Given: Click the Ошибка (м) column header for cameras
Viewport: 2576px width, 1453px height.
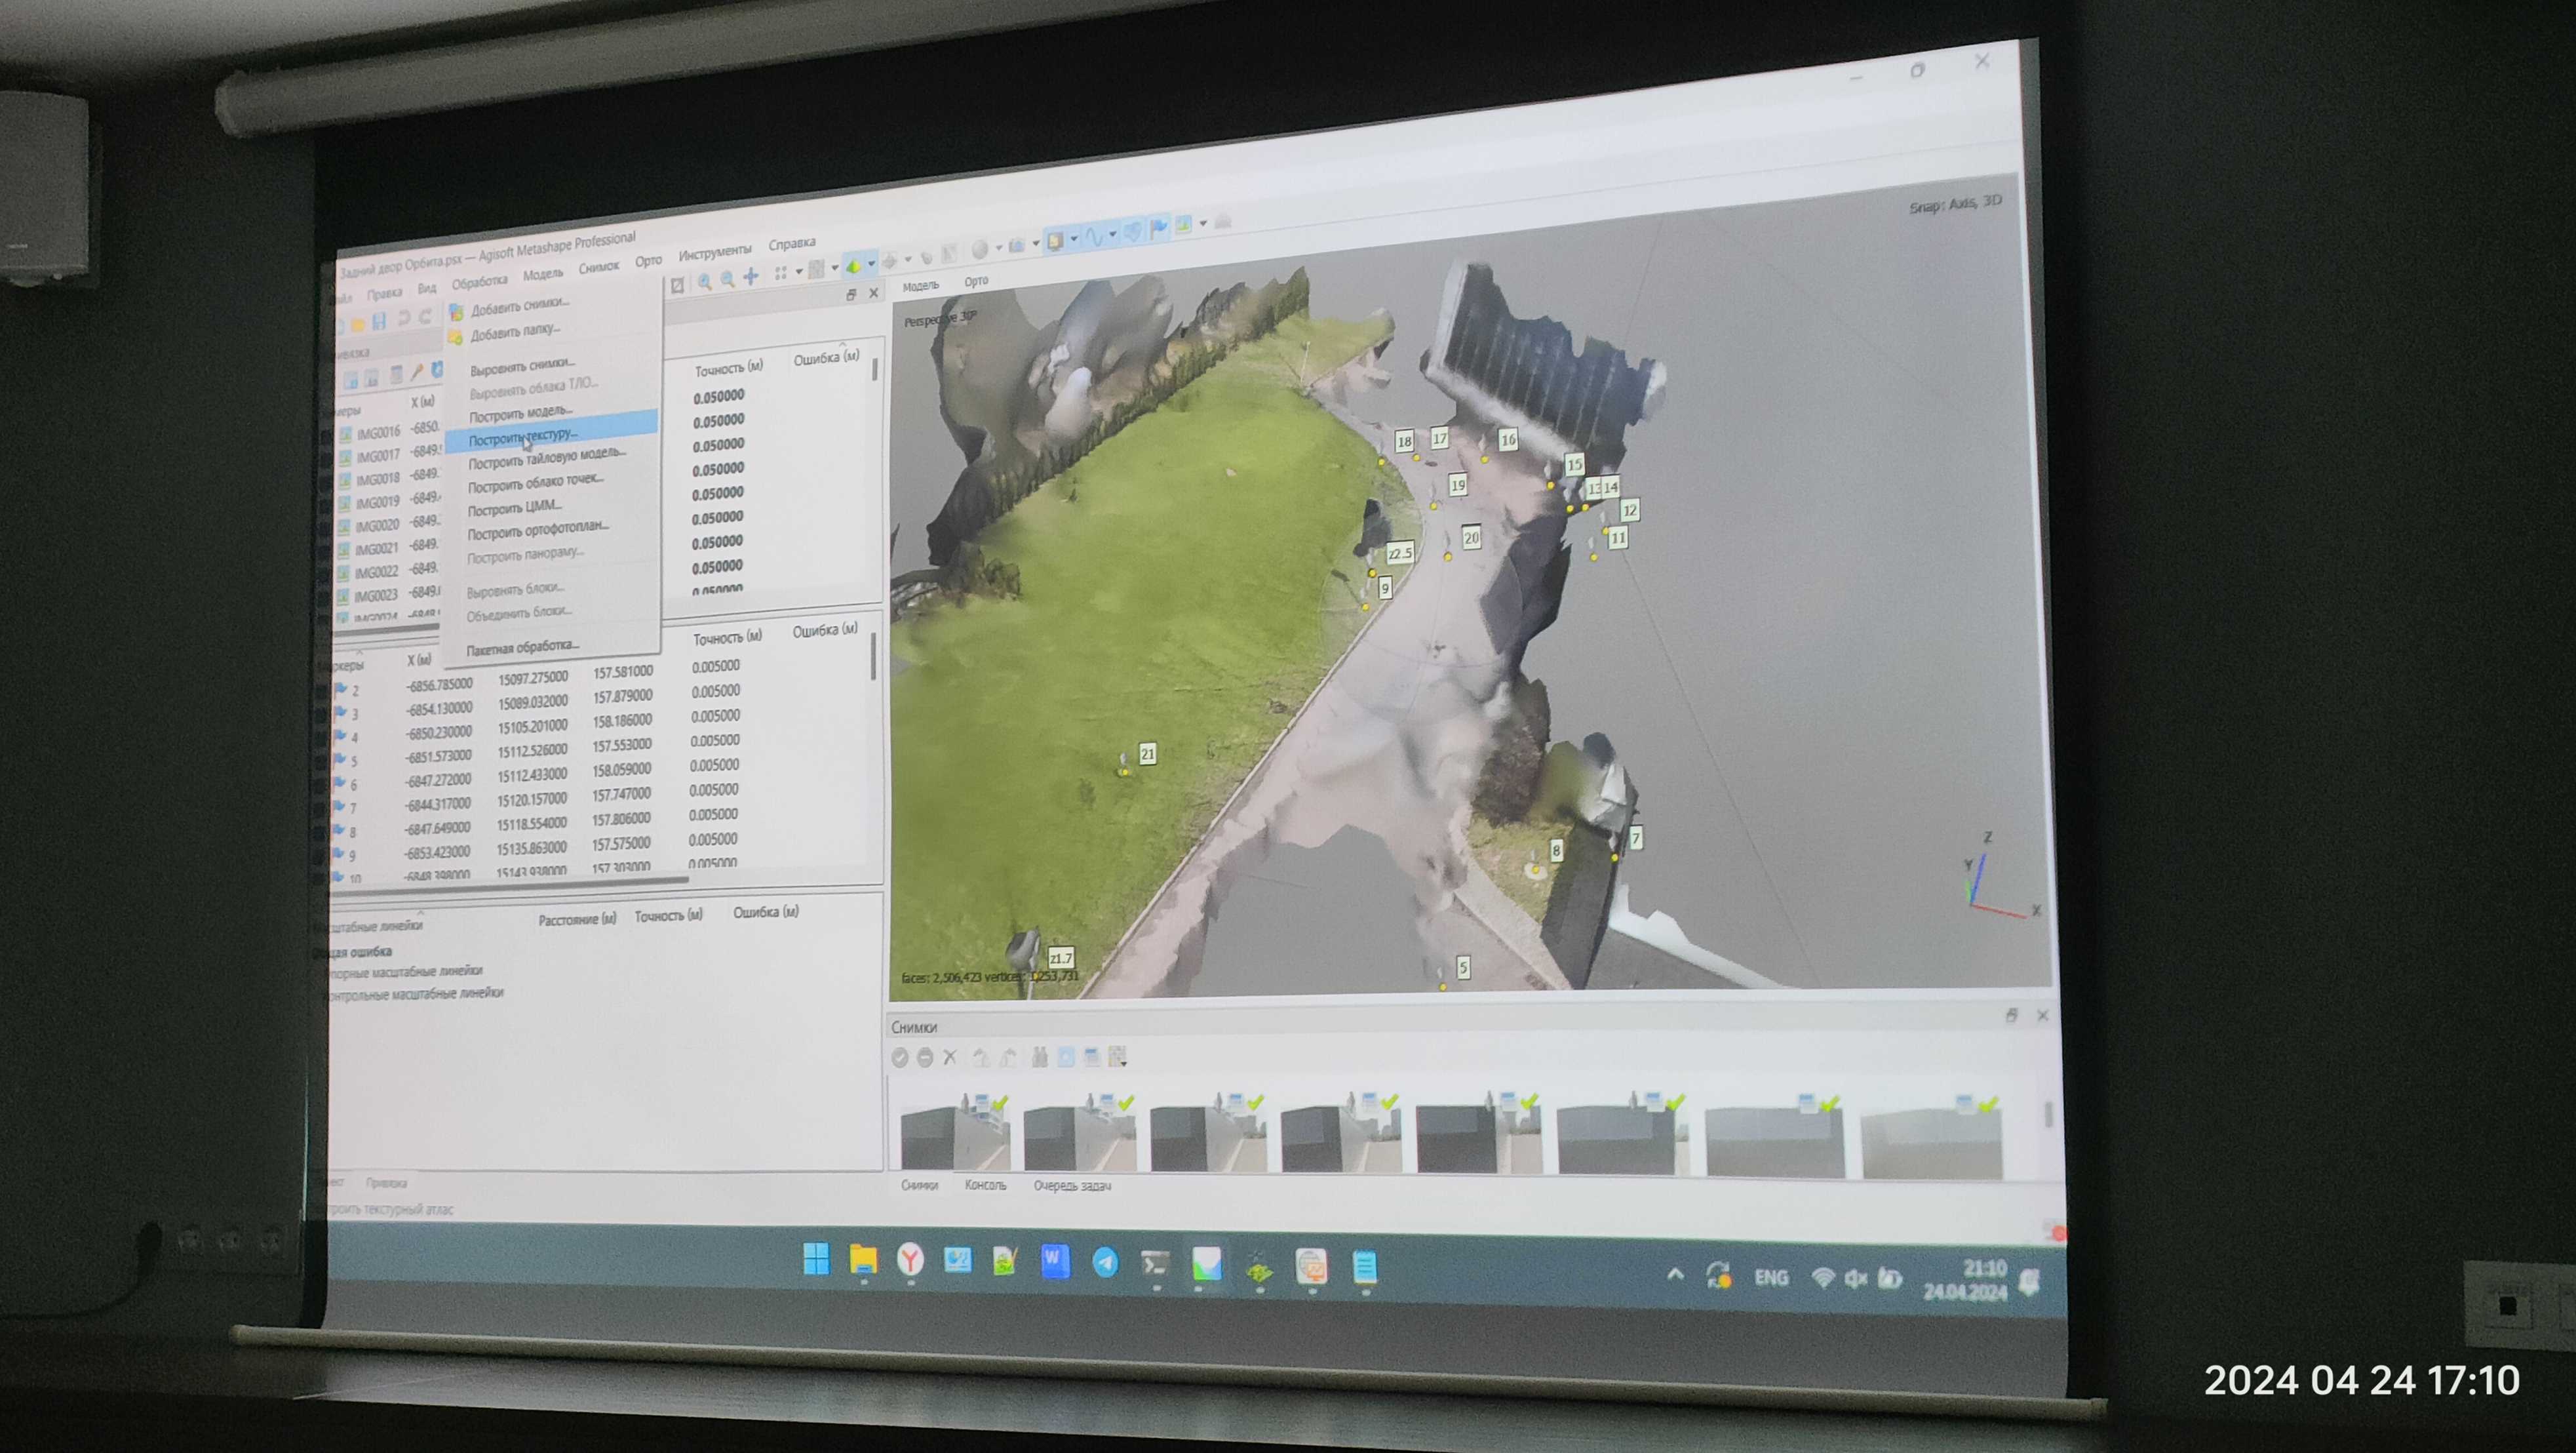Looking at the screenshot, I should point(826,358).
